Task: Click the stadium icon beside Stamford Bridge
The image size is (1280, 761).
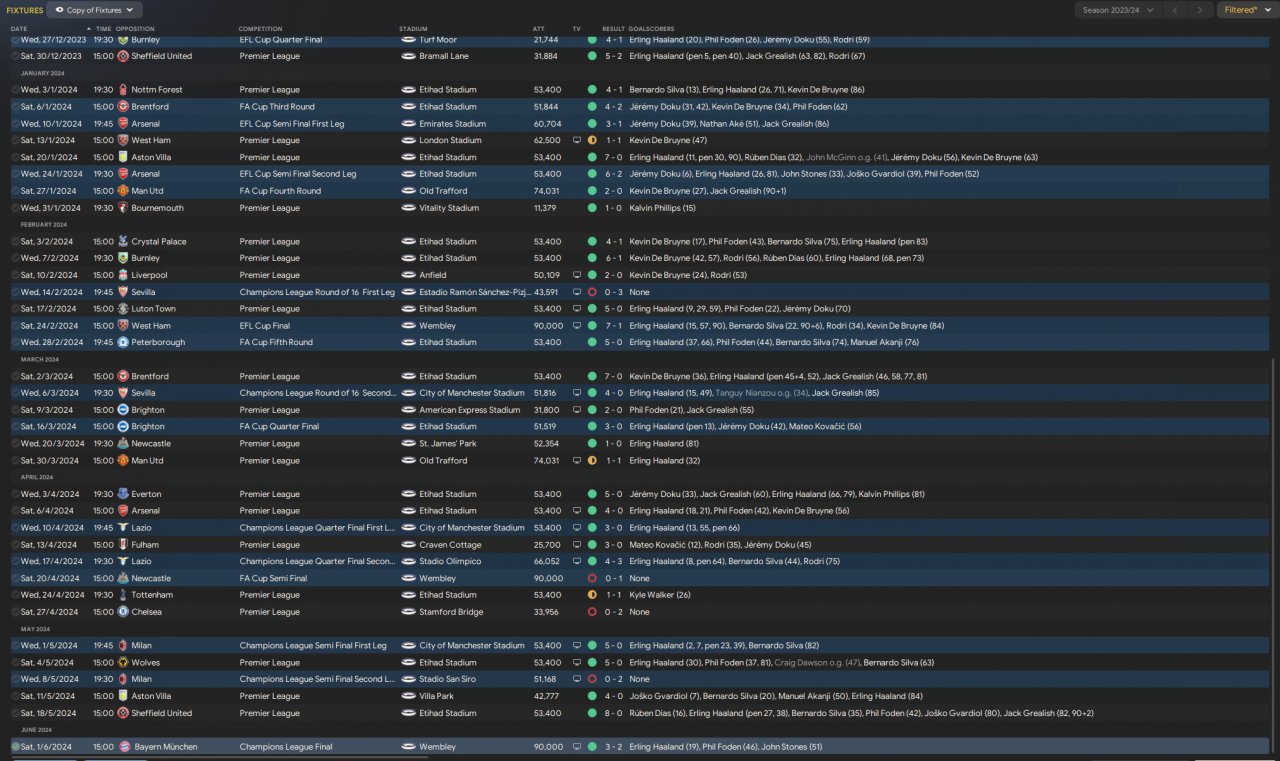Action: coord(408,612)
